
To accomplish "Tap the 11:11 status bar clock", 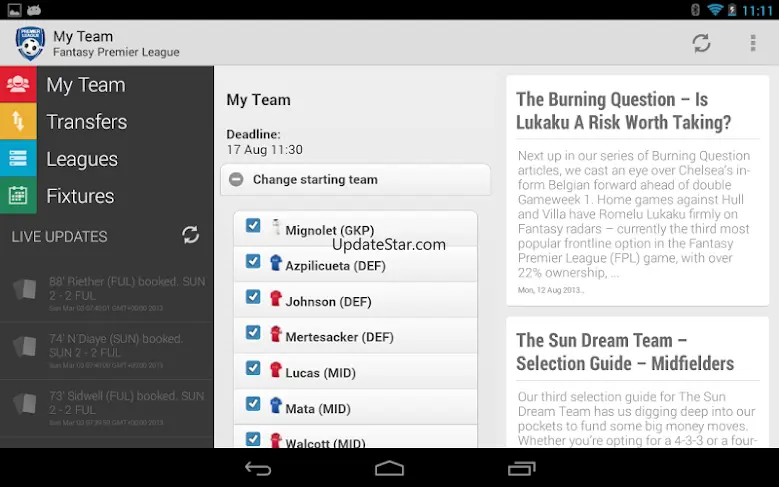I will pyautogui.click(x=757, y=10).
